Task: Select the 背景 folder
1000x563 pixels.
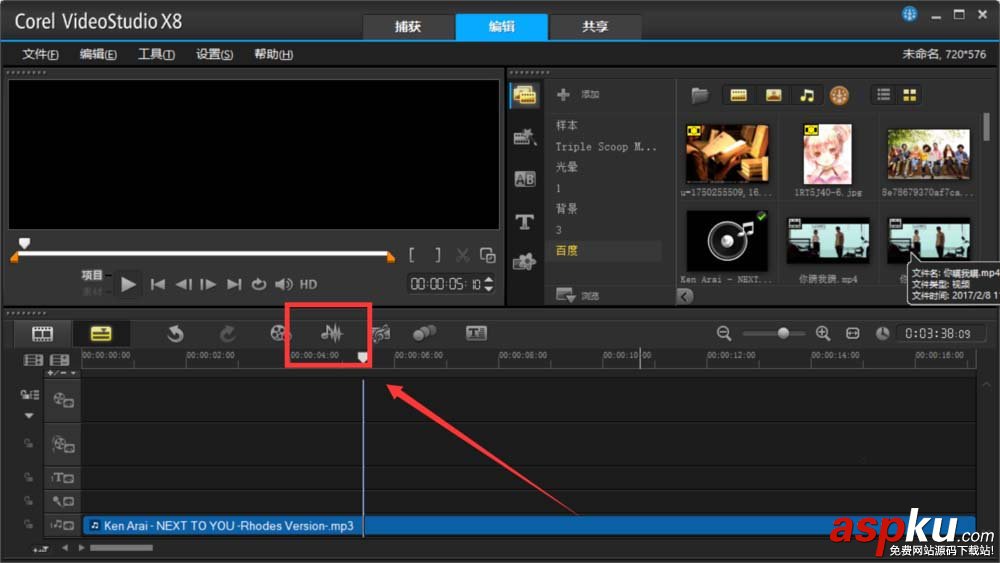Action: coord(567,208)
